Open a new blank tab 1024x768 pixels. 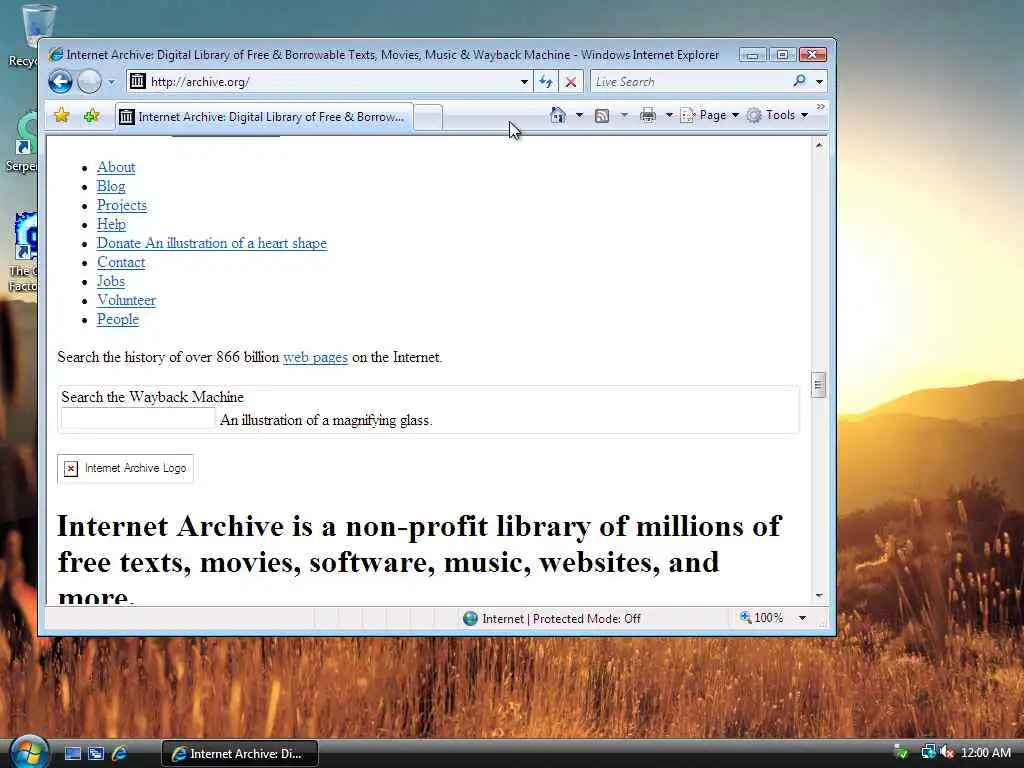coord(428,118)
